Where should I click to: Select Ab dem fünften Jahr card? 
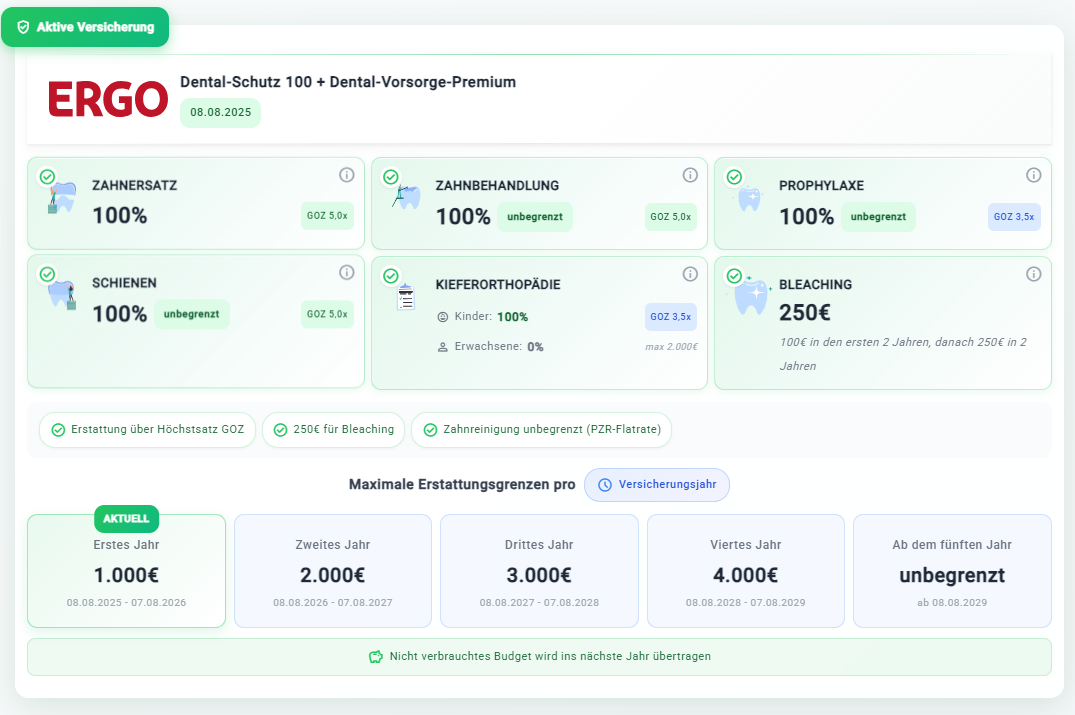[952, 571]
